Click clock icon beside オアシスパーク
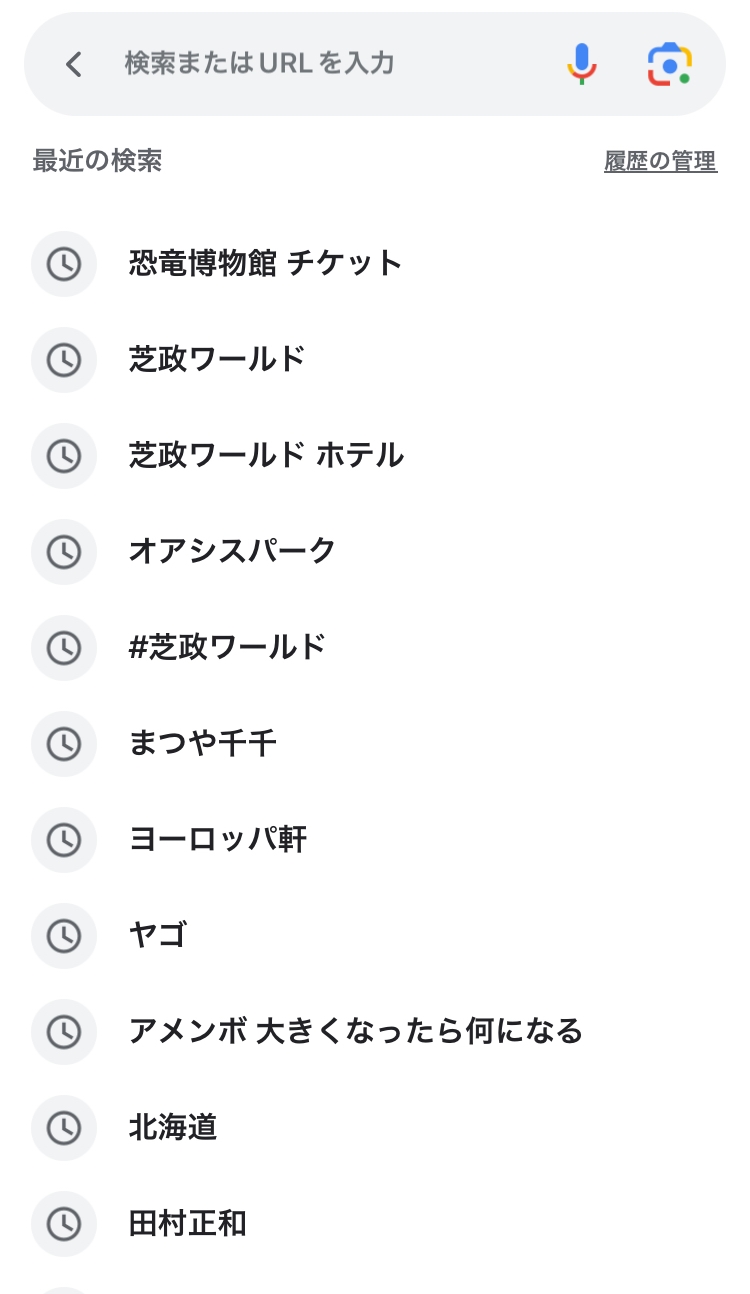 pos(64,552)
